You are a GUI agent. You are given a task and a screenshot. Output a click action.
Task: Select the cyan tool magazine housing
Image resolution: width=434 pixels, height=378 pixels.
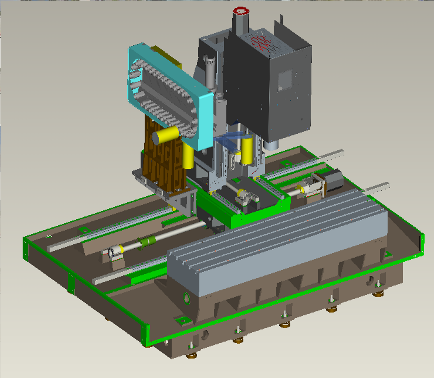170,95
